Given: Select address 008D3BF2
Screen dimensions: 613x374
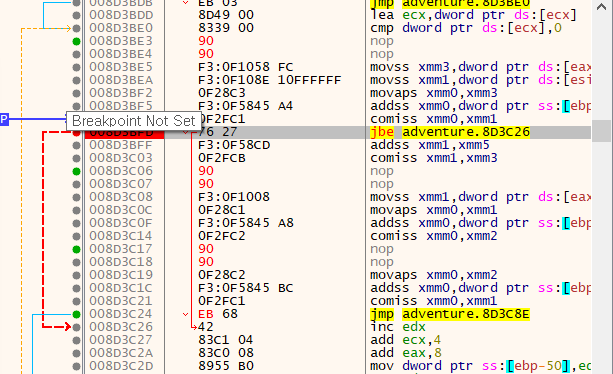Looking at the screenshot, I should click(121, 93).
